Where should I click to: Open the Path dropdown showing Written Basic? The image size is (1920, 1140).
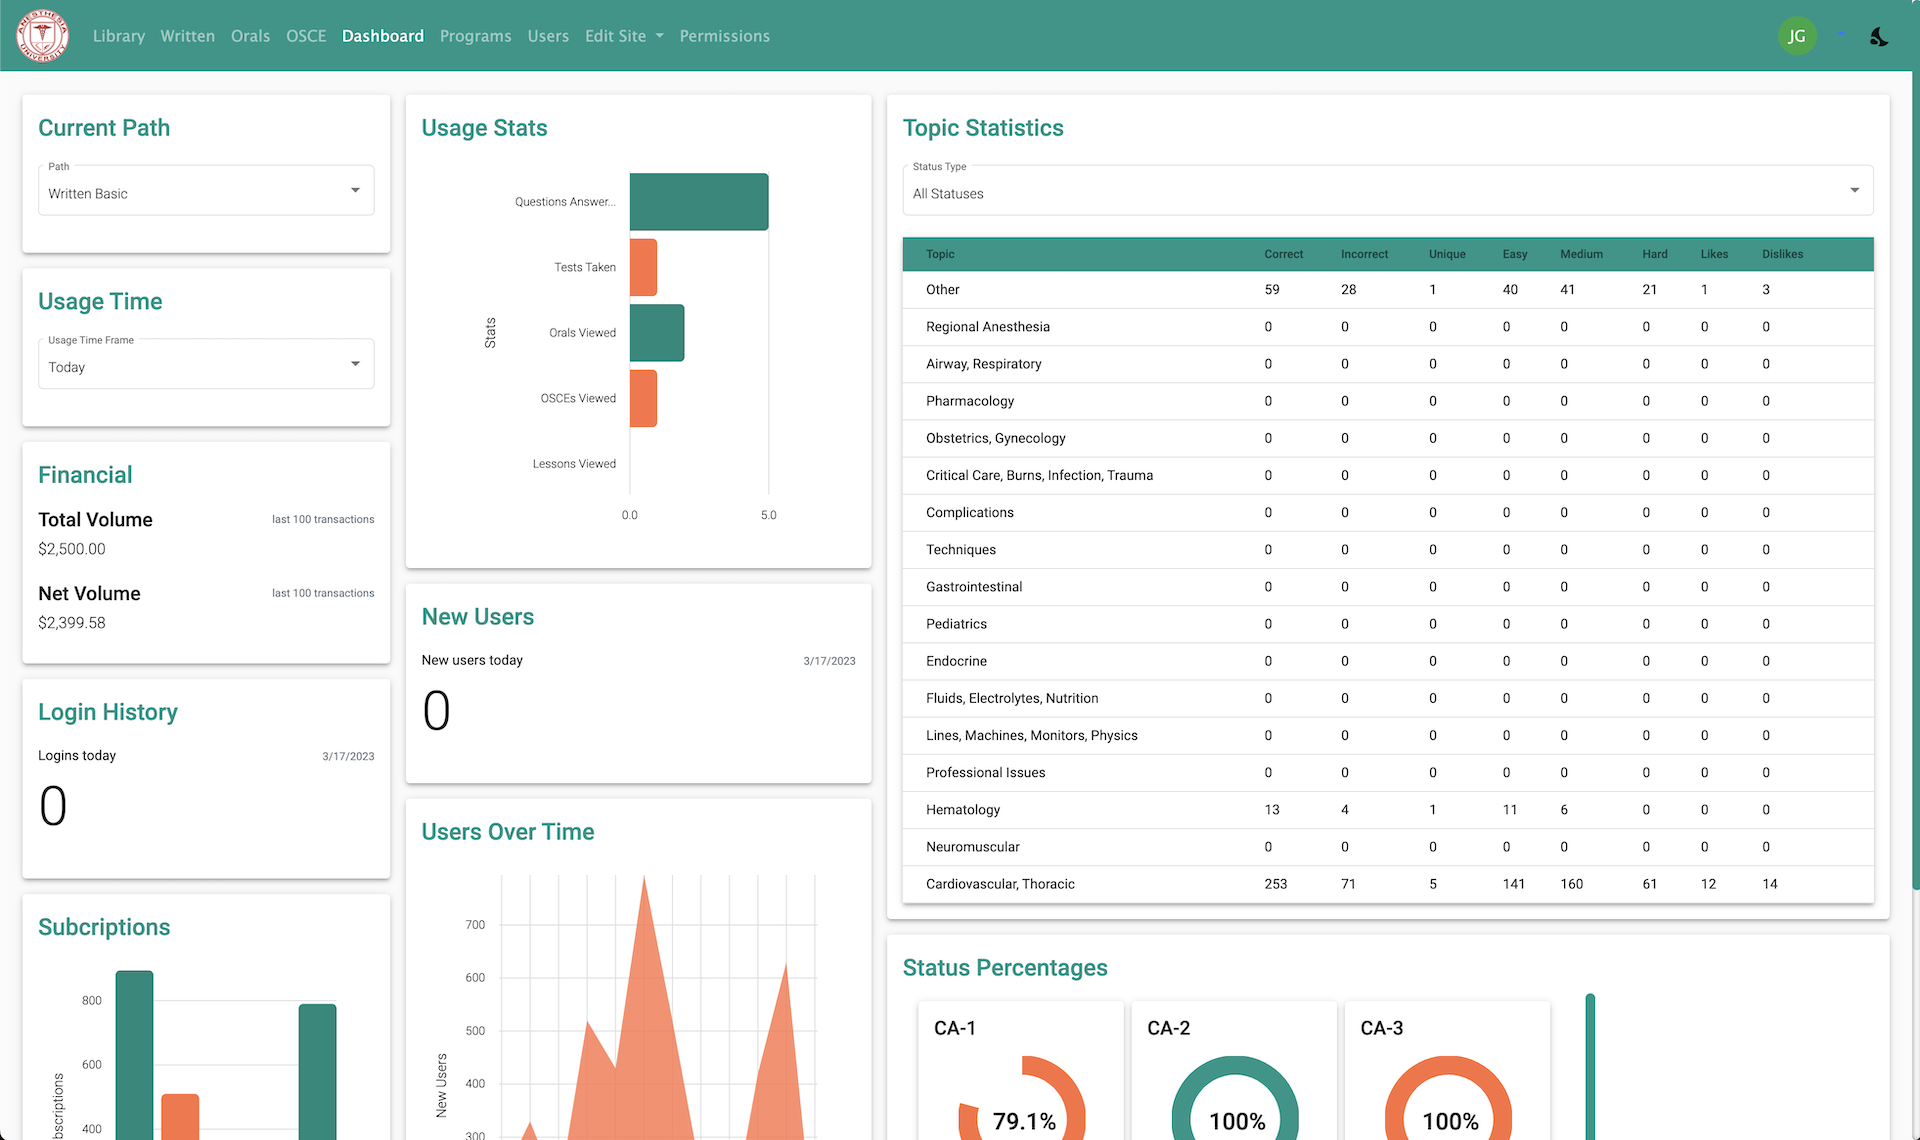point(206,191)
